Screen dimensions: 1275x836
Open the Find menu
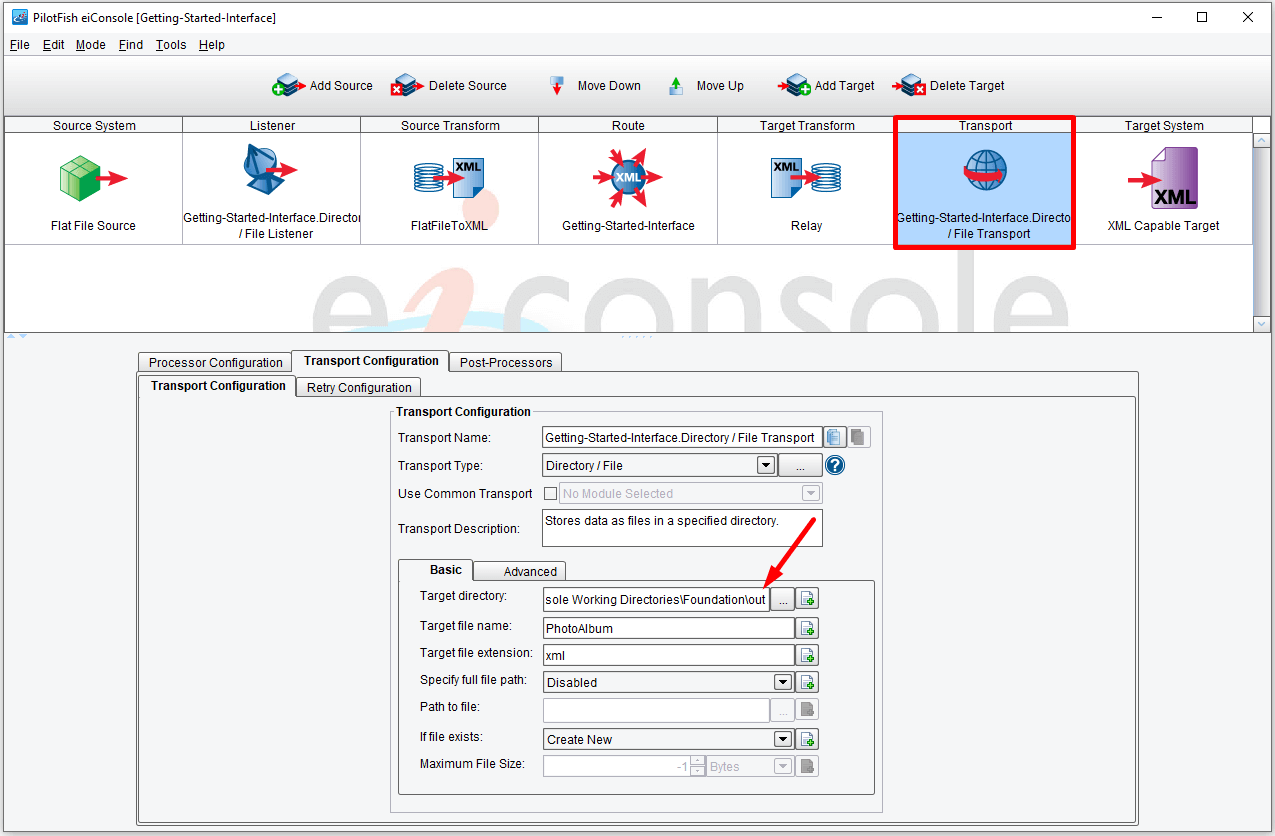click(x=131, y=45)
